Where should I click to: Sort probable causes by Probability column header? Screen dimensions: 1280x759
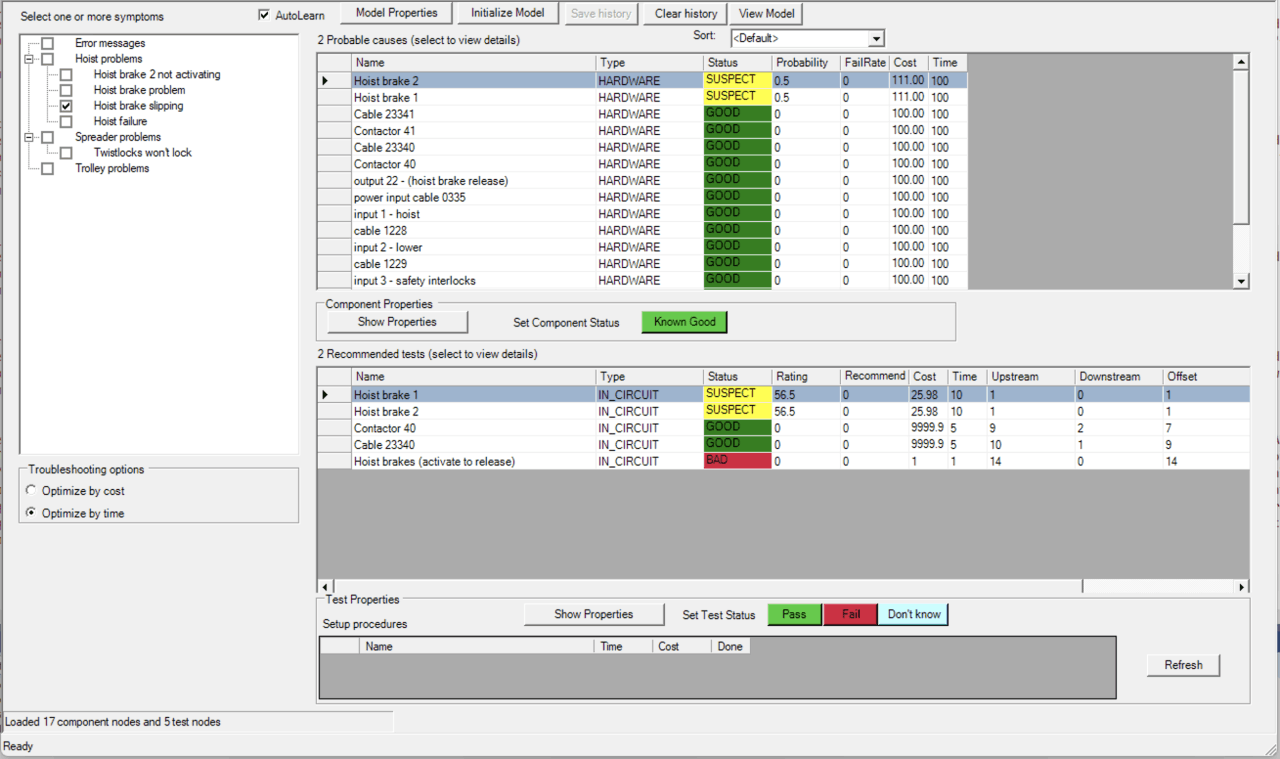pos(805,63)
